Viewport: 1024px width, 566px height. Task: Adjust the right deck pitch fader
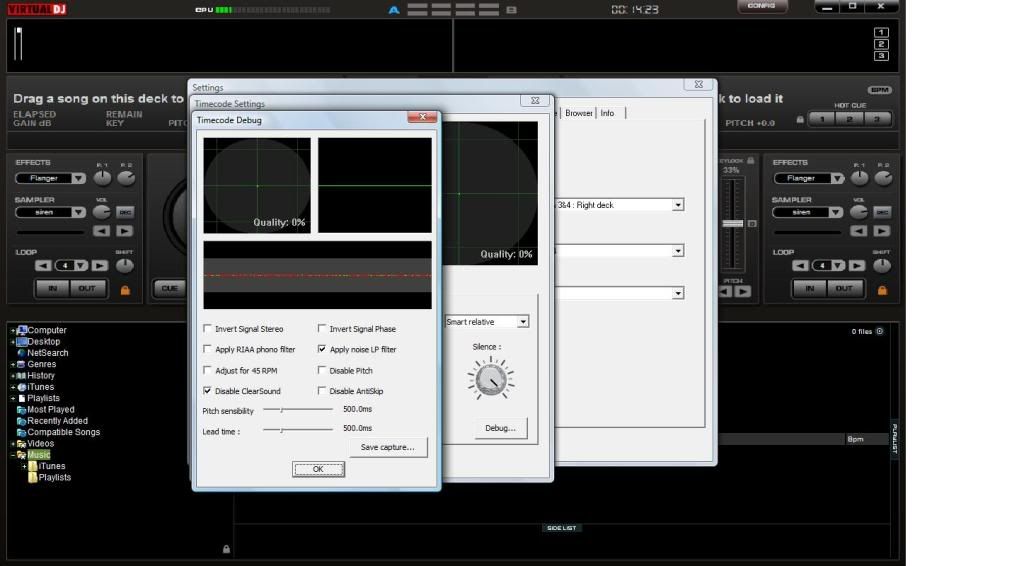733,224
